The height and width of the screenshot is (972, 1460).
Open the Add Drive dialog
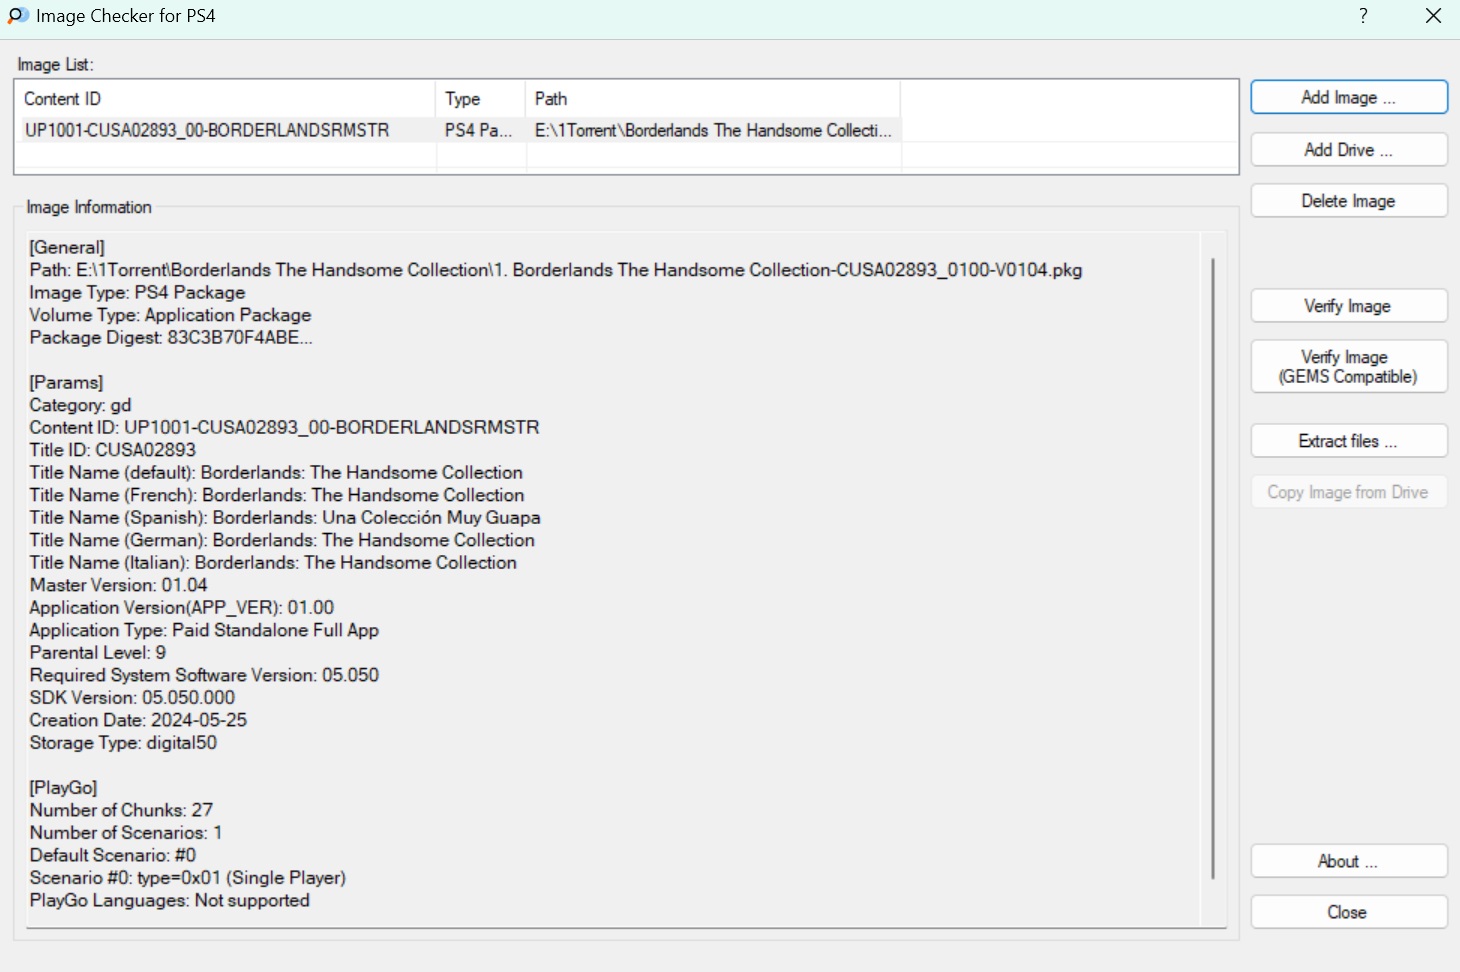tap(1348, 150)
